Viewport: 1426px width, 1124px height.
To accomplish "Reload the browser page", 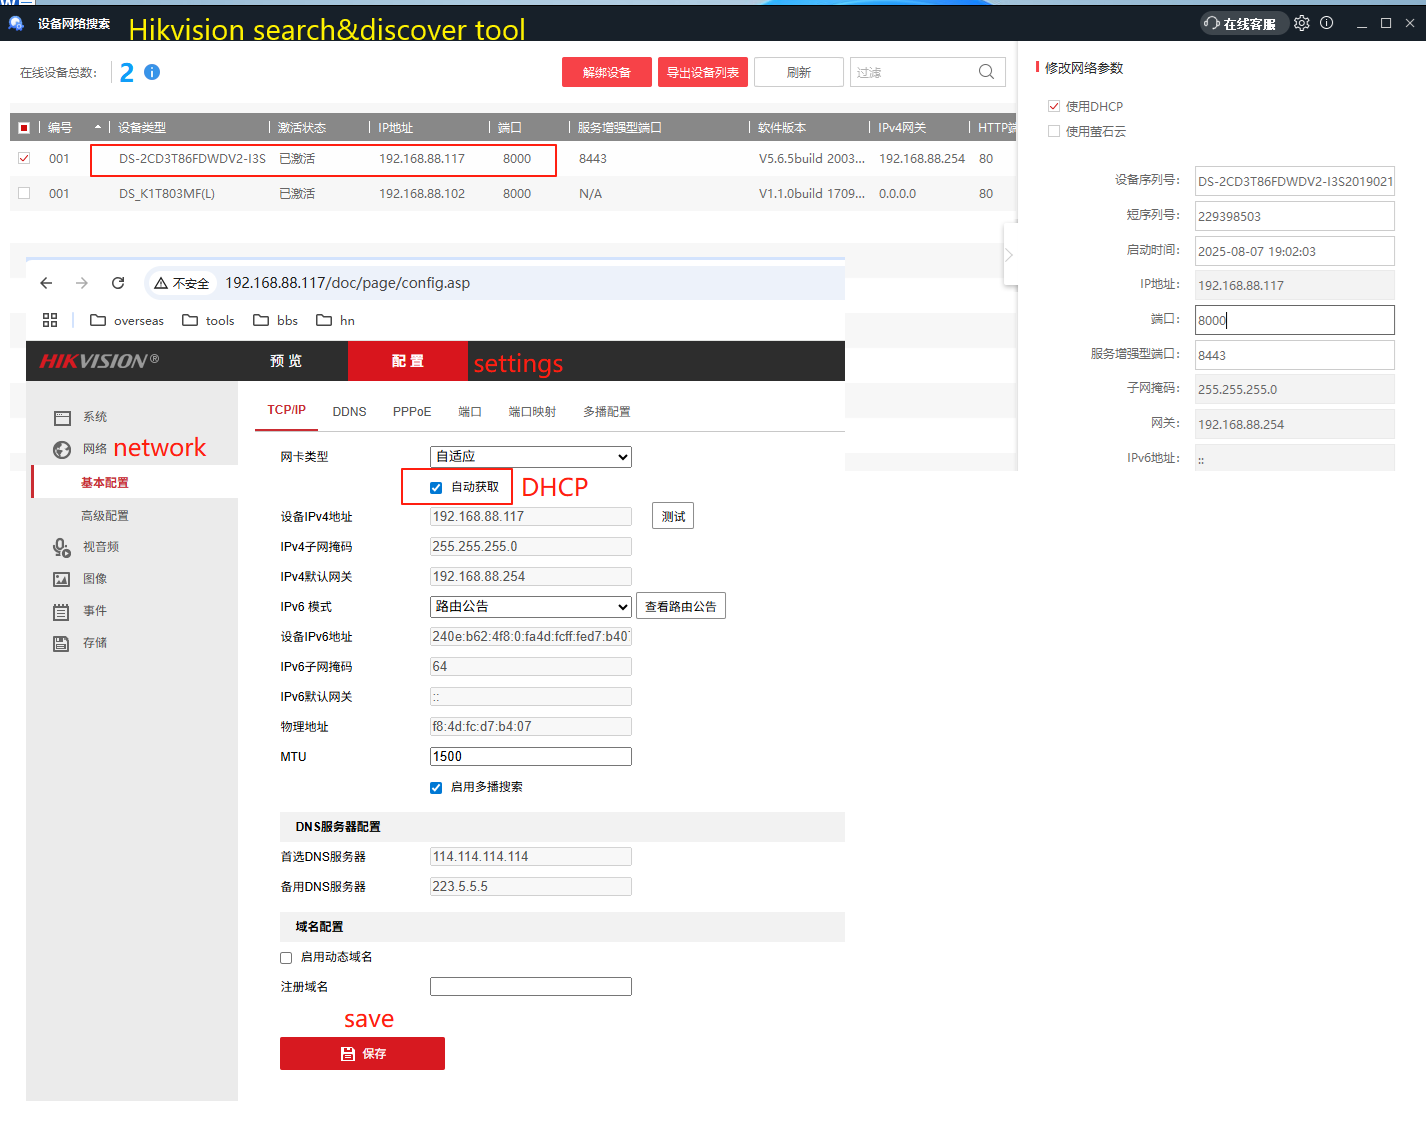I will click(x=118, y=283).
